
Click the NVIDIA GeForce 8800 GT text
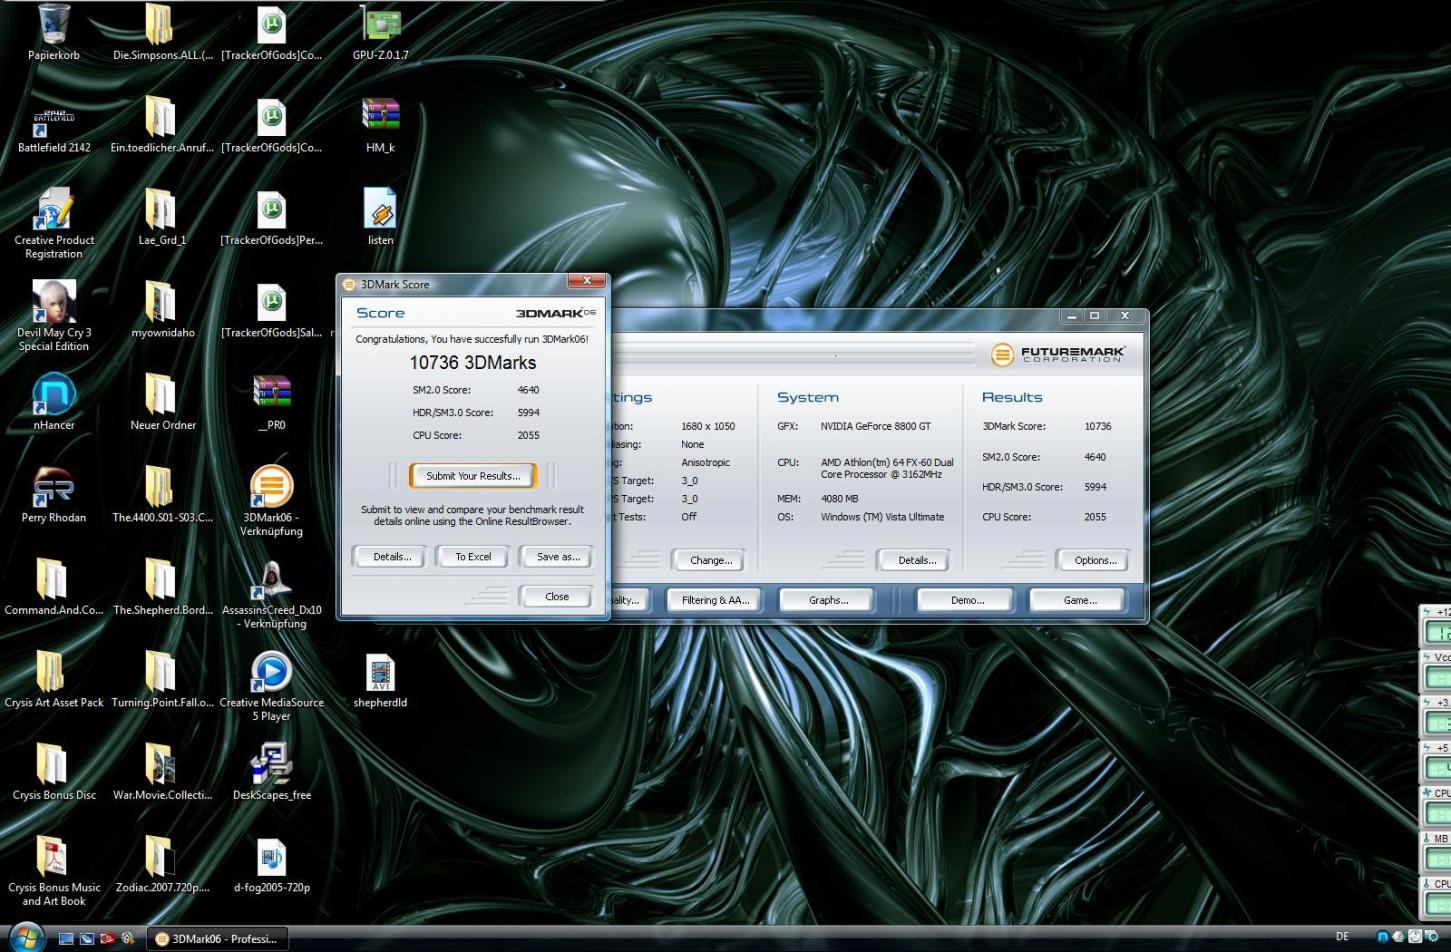tap(876, 426)
